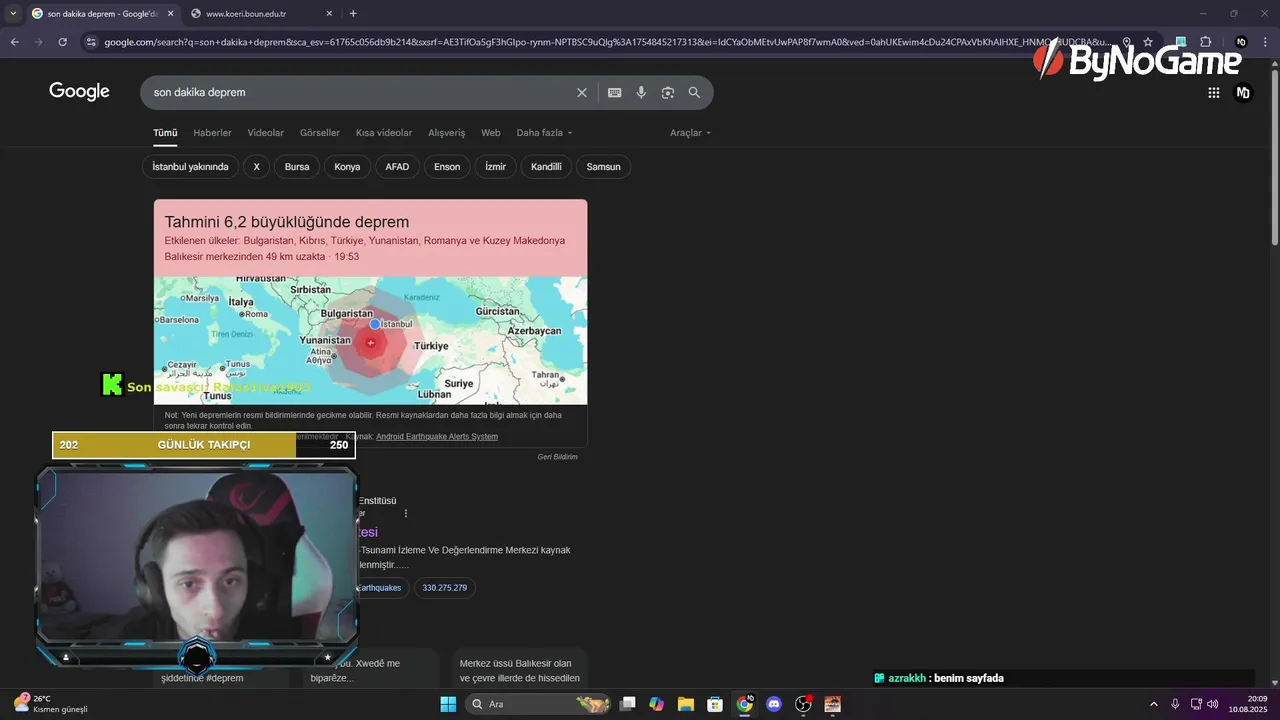Viewport: 1280px width, 720px height.
Task: Click inside the Google search input field
Action: tap(360, 92)
